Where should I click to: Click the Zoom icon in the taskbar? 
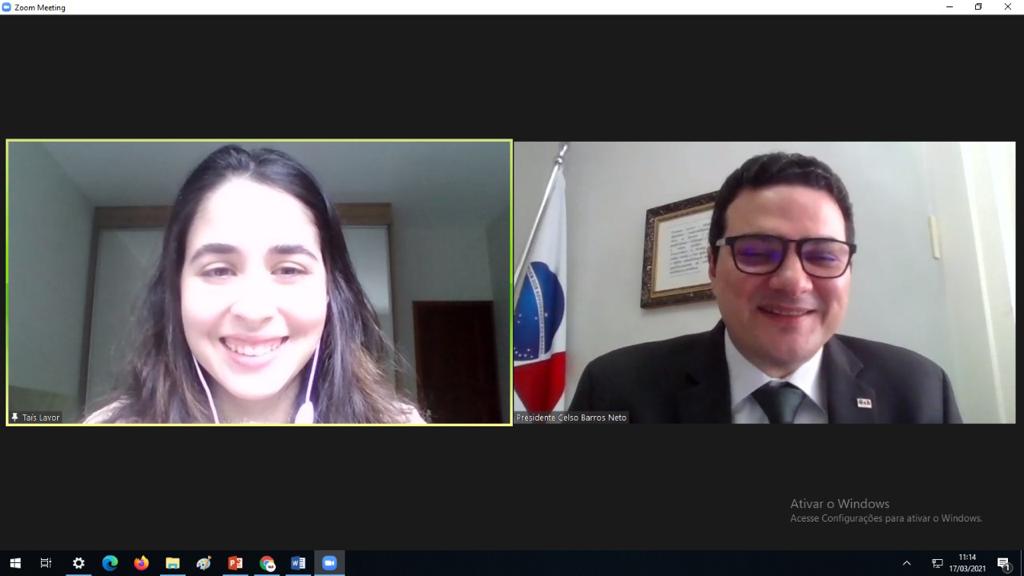(329, 563)
